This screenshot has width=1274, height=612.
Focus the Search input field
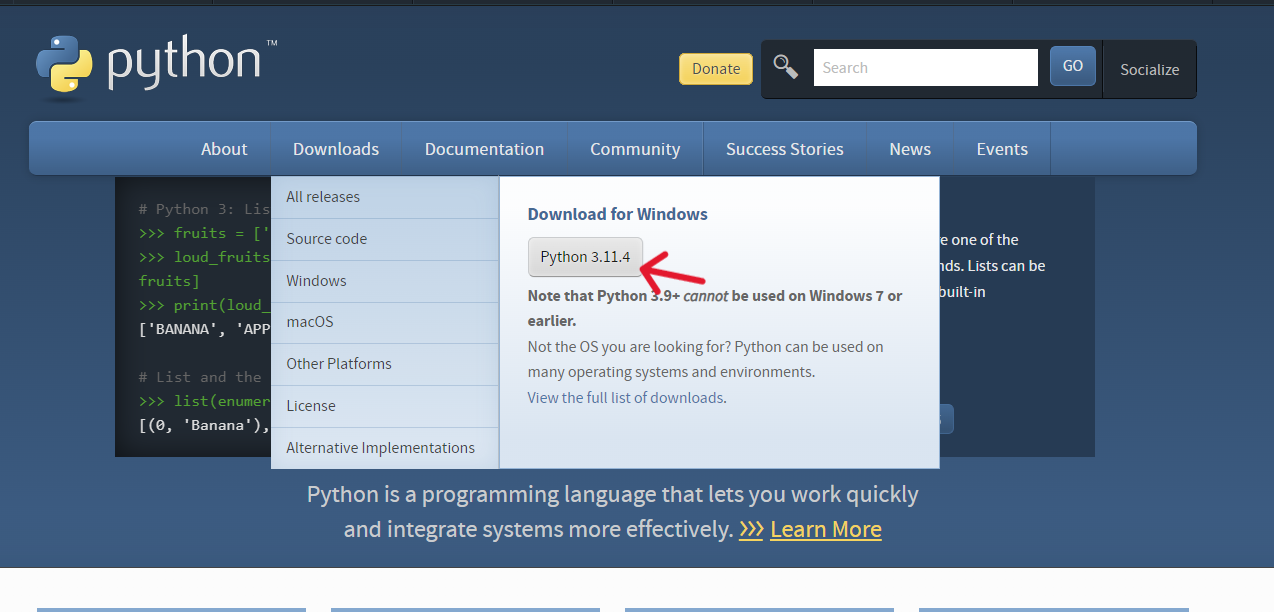tap(926, 68)
